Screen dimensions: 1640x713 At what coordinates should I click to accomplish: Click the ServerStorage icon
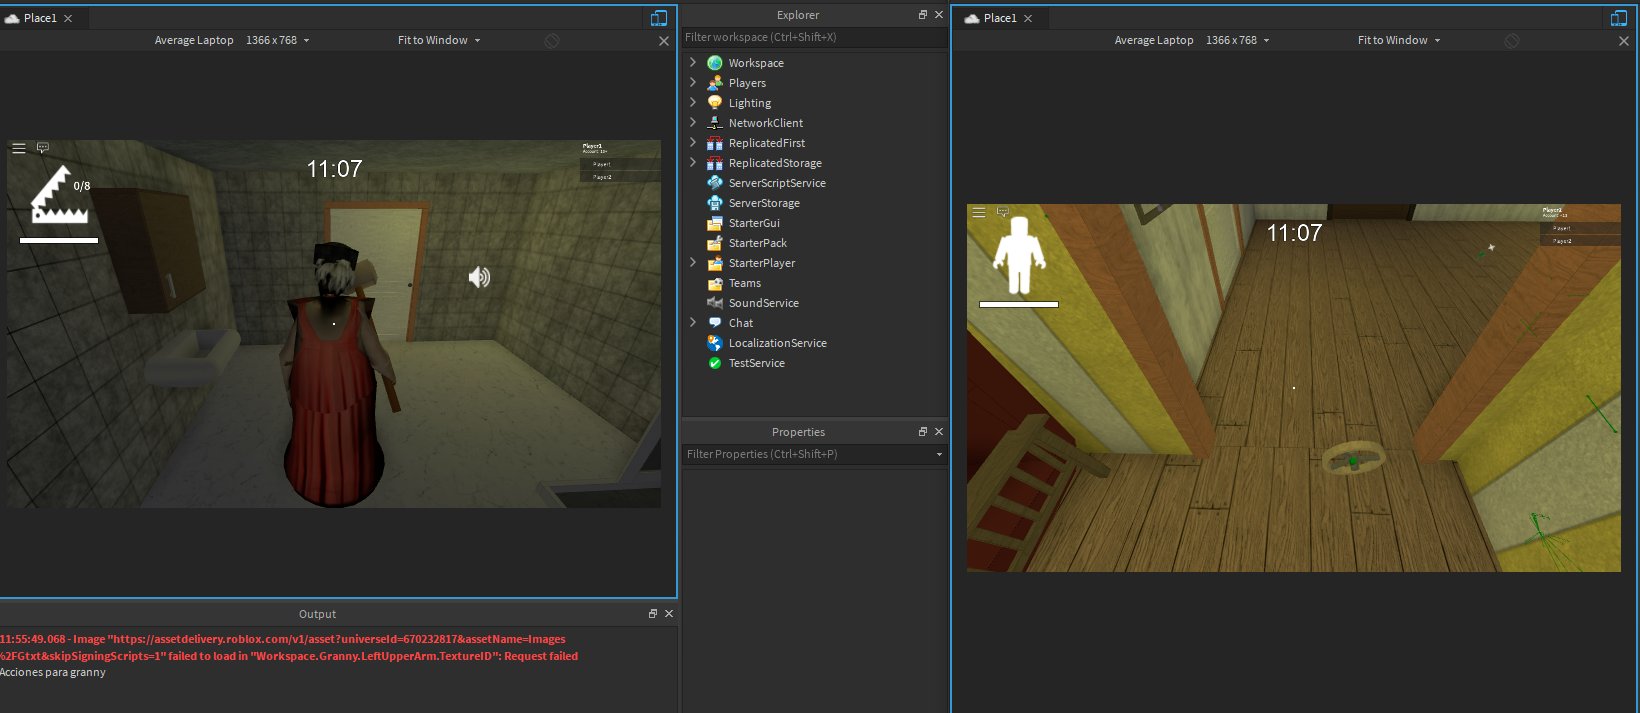(715, 203)
